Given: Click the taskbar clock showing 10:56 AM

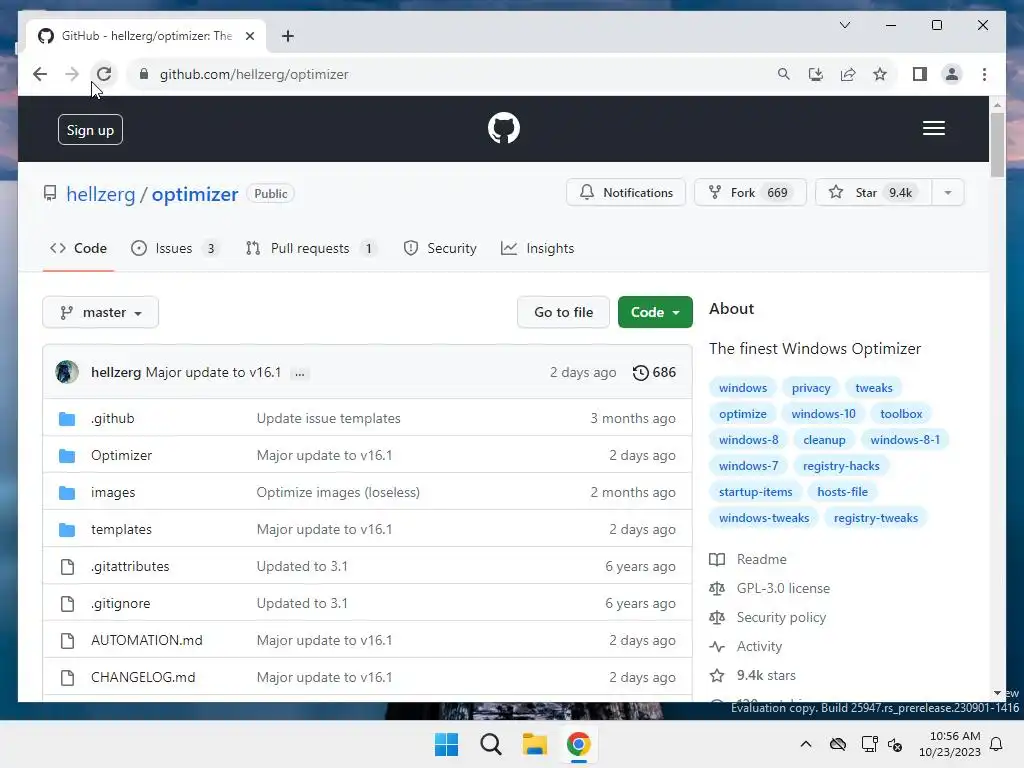Looking at the screenshot, I should (950, 744).
